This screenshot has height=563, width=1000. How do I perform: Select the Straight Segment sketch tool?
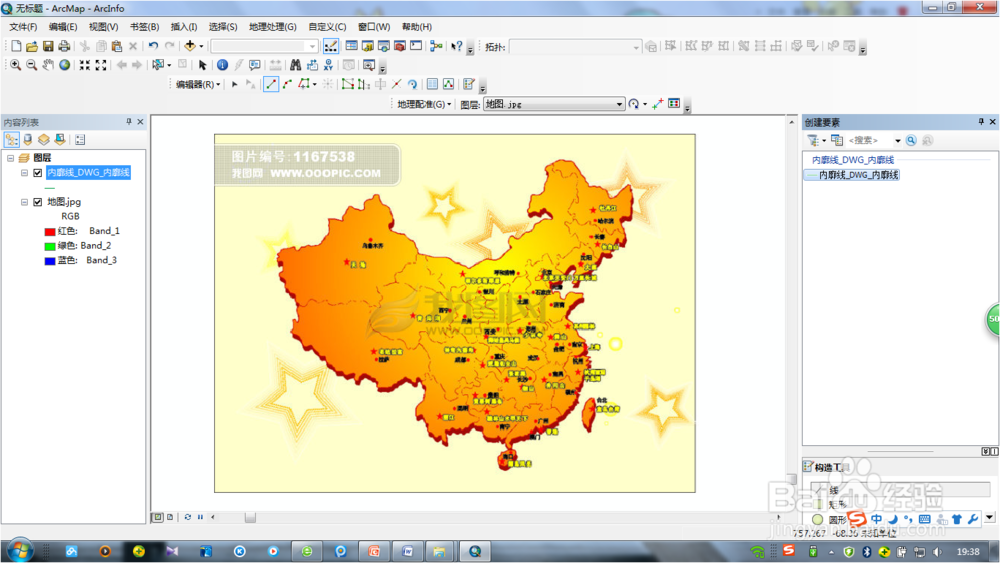[x=271, y=84]
